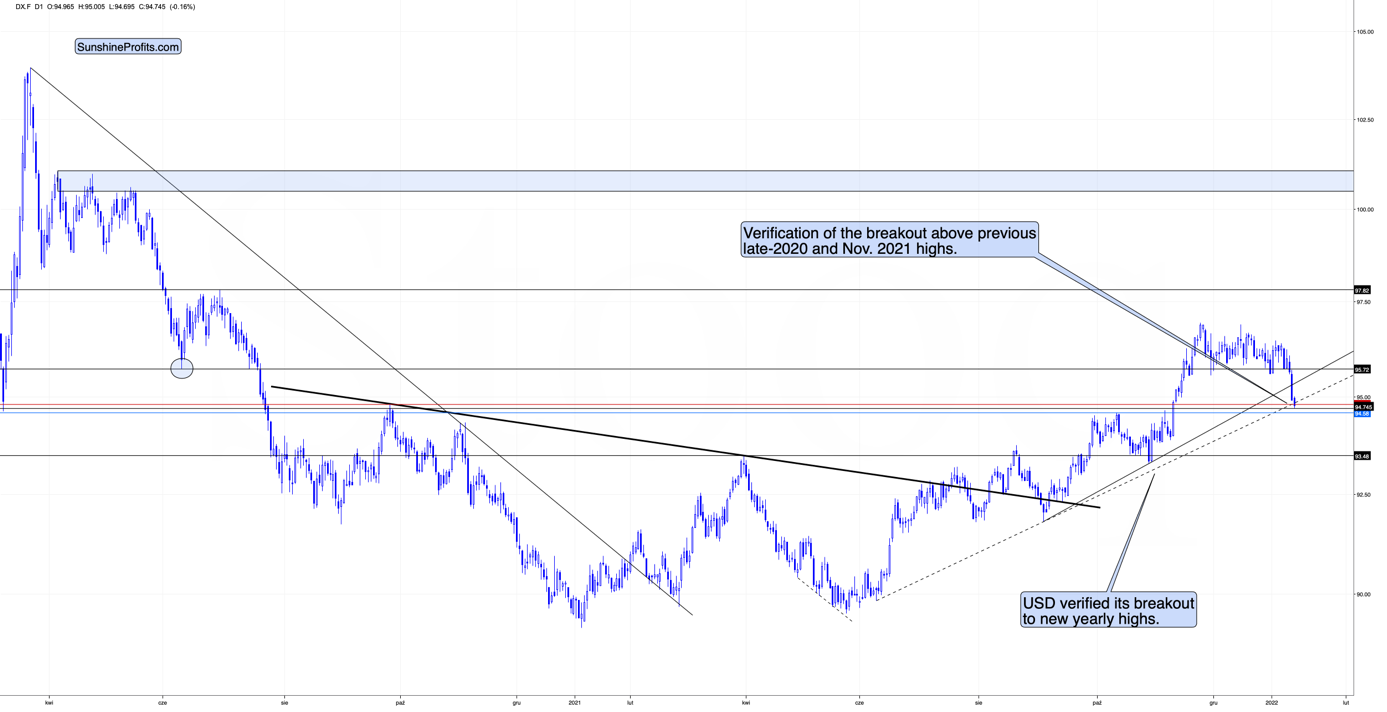Click the blue 94.58 price tag
1387x712 pixels.
(1362, 414)
